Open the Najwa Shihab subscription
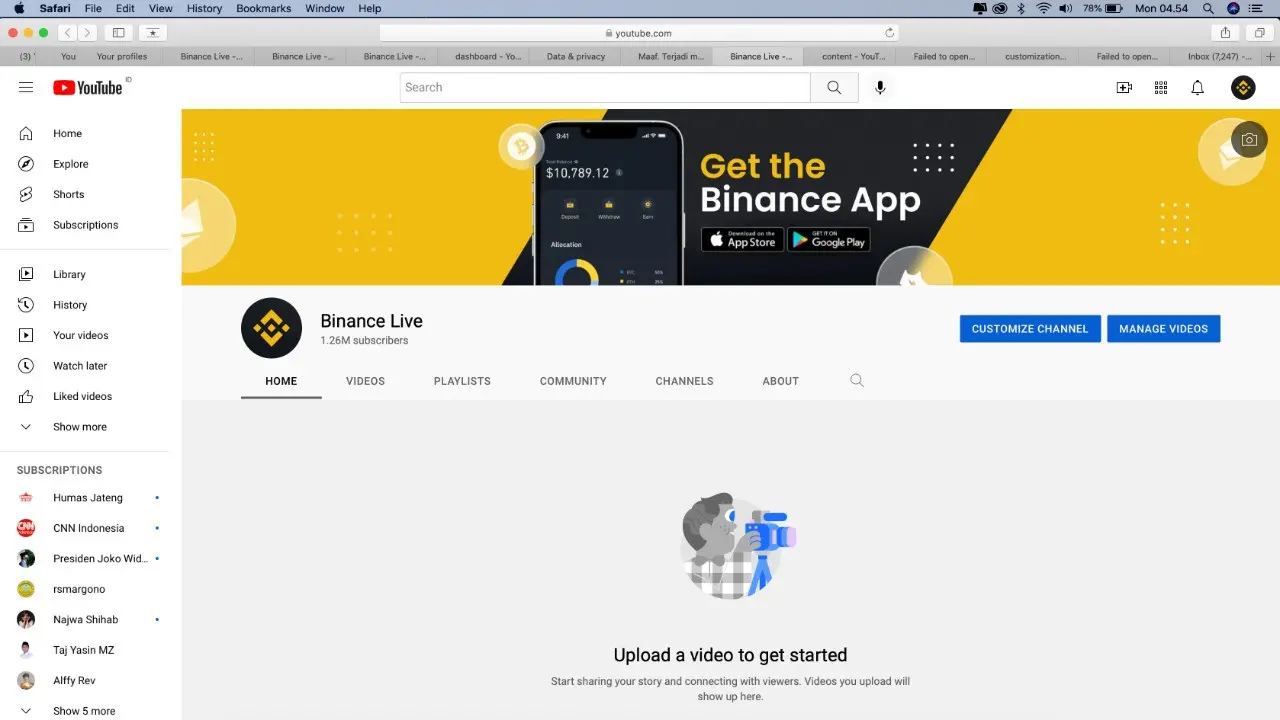This screenshot has height=720, width=1280. [x=84, y=619]
